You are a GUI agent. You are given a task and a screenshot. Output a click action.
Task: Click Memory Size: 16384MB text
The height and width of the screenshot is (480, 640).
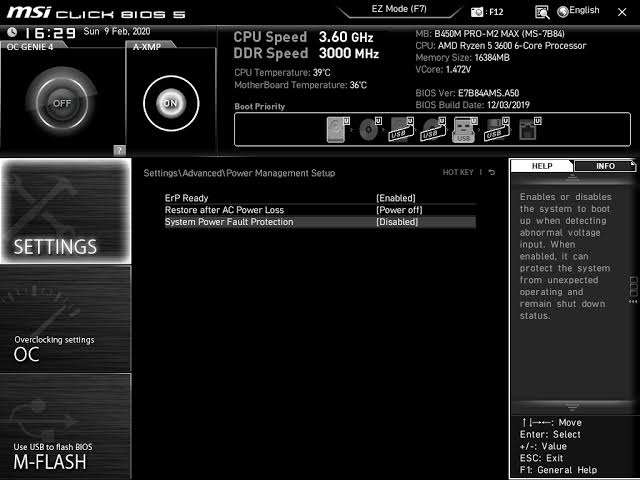[462, 58]
